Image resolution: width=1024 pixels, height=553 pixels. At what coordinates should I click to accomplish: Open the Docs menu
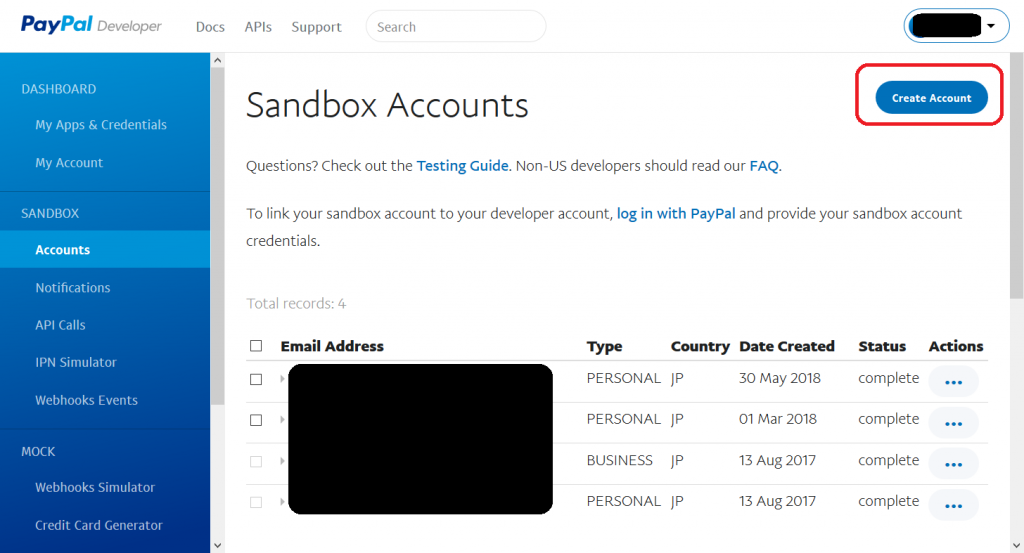click(210, 27)
